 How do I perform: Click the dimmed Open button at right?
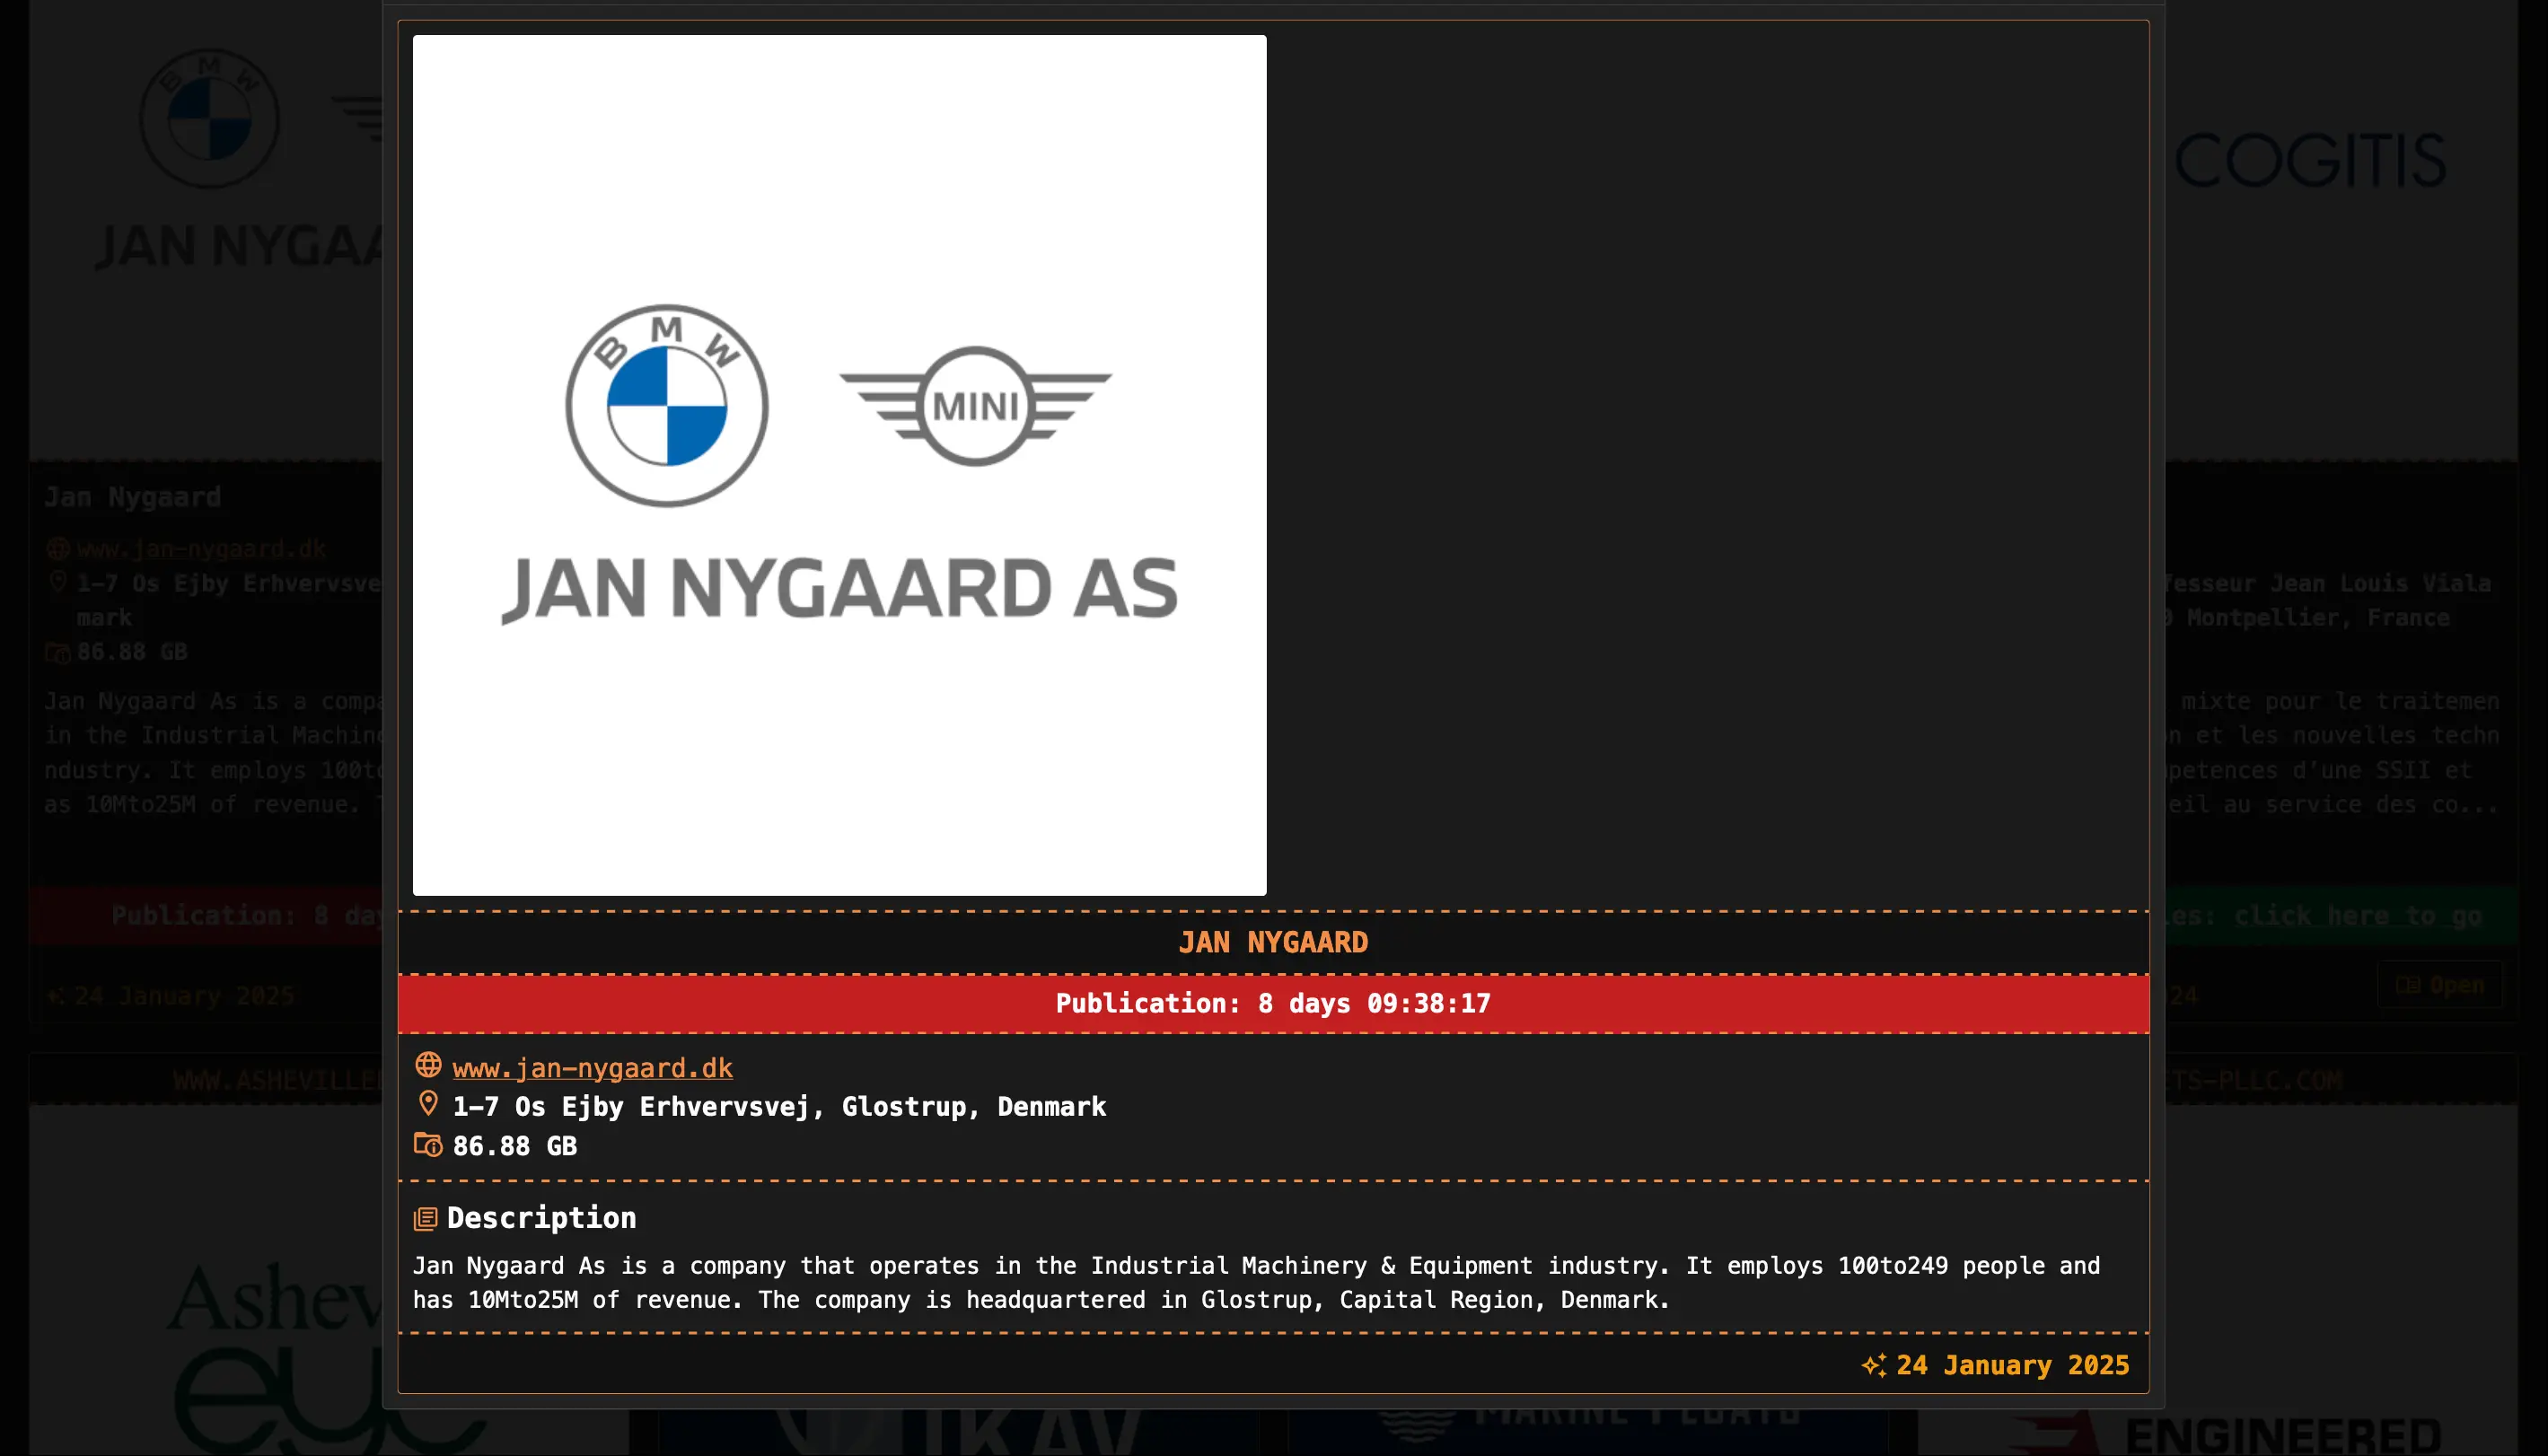2440,985
